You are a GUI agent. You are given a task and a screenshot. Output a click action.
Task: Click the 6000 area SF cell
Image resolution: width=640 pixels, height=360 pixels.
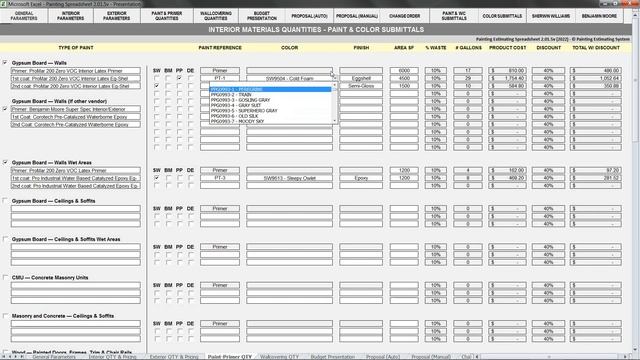coord(404,71)
